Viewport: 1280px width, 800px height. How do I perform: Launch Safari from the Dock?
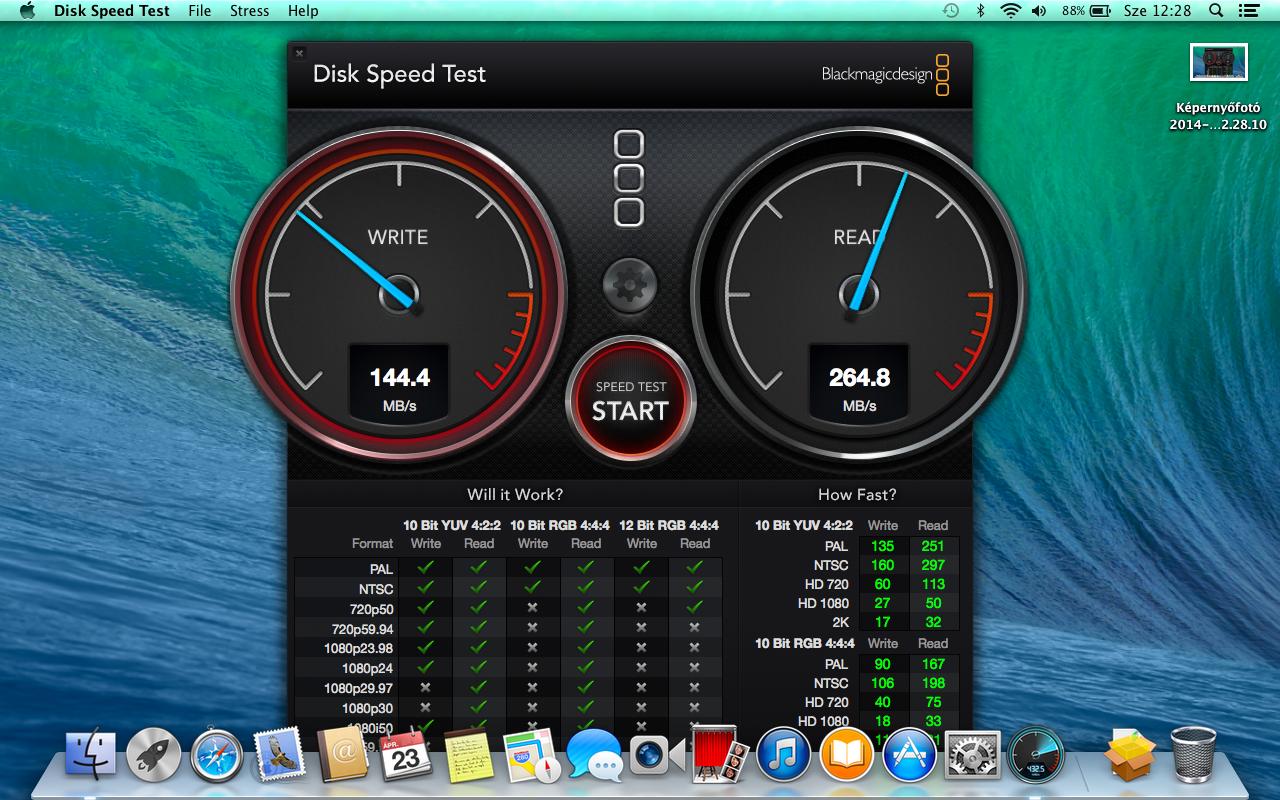pos(217,755)
